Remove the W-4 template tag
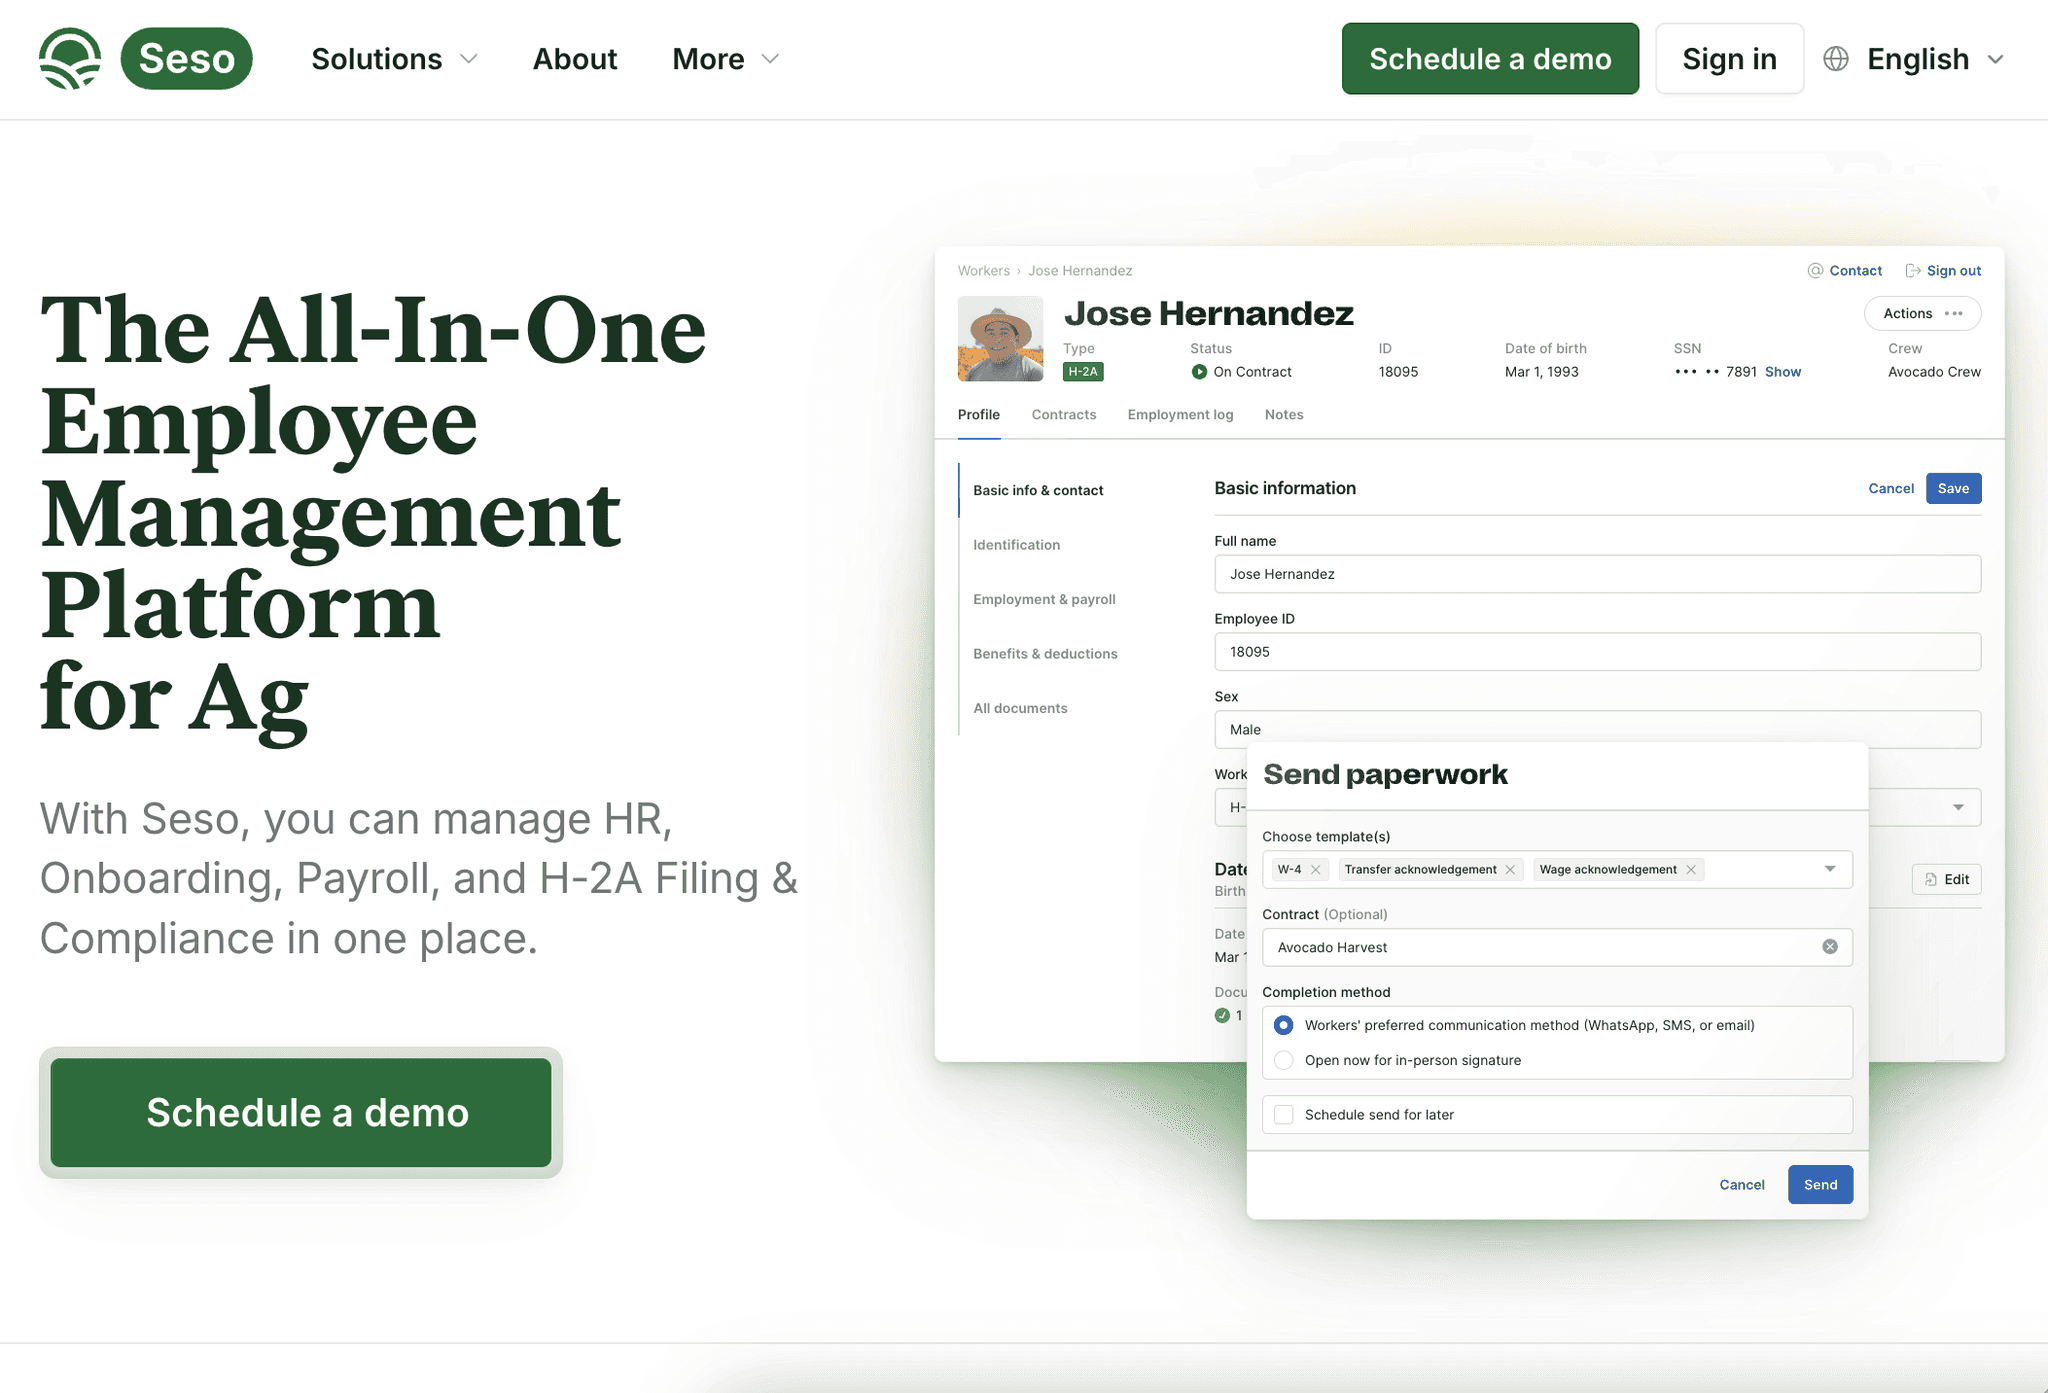This screenshot has height=1393, width=2048. [1316, 870]
